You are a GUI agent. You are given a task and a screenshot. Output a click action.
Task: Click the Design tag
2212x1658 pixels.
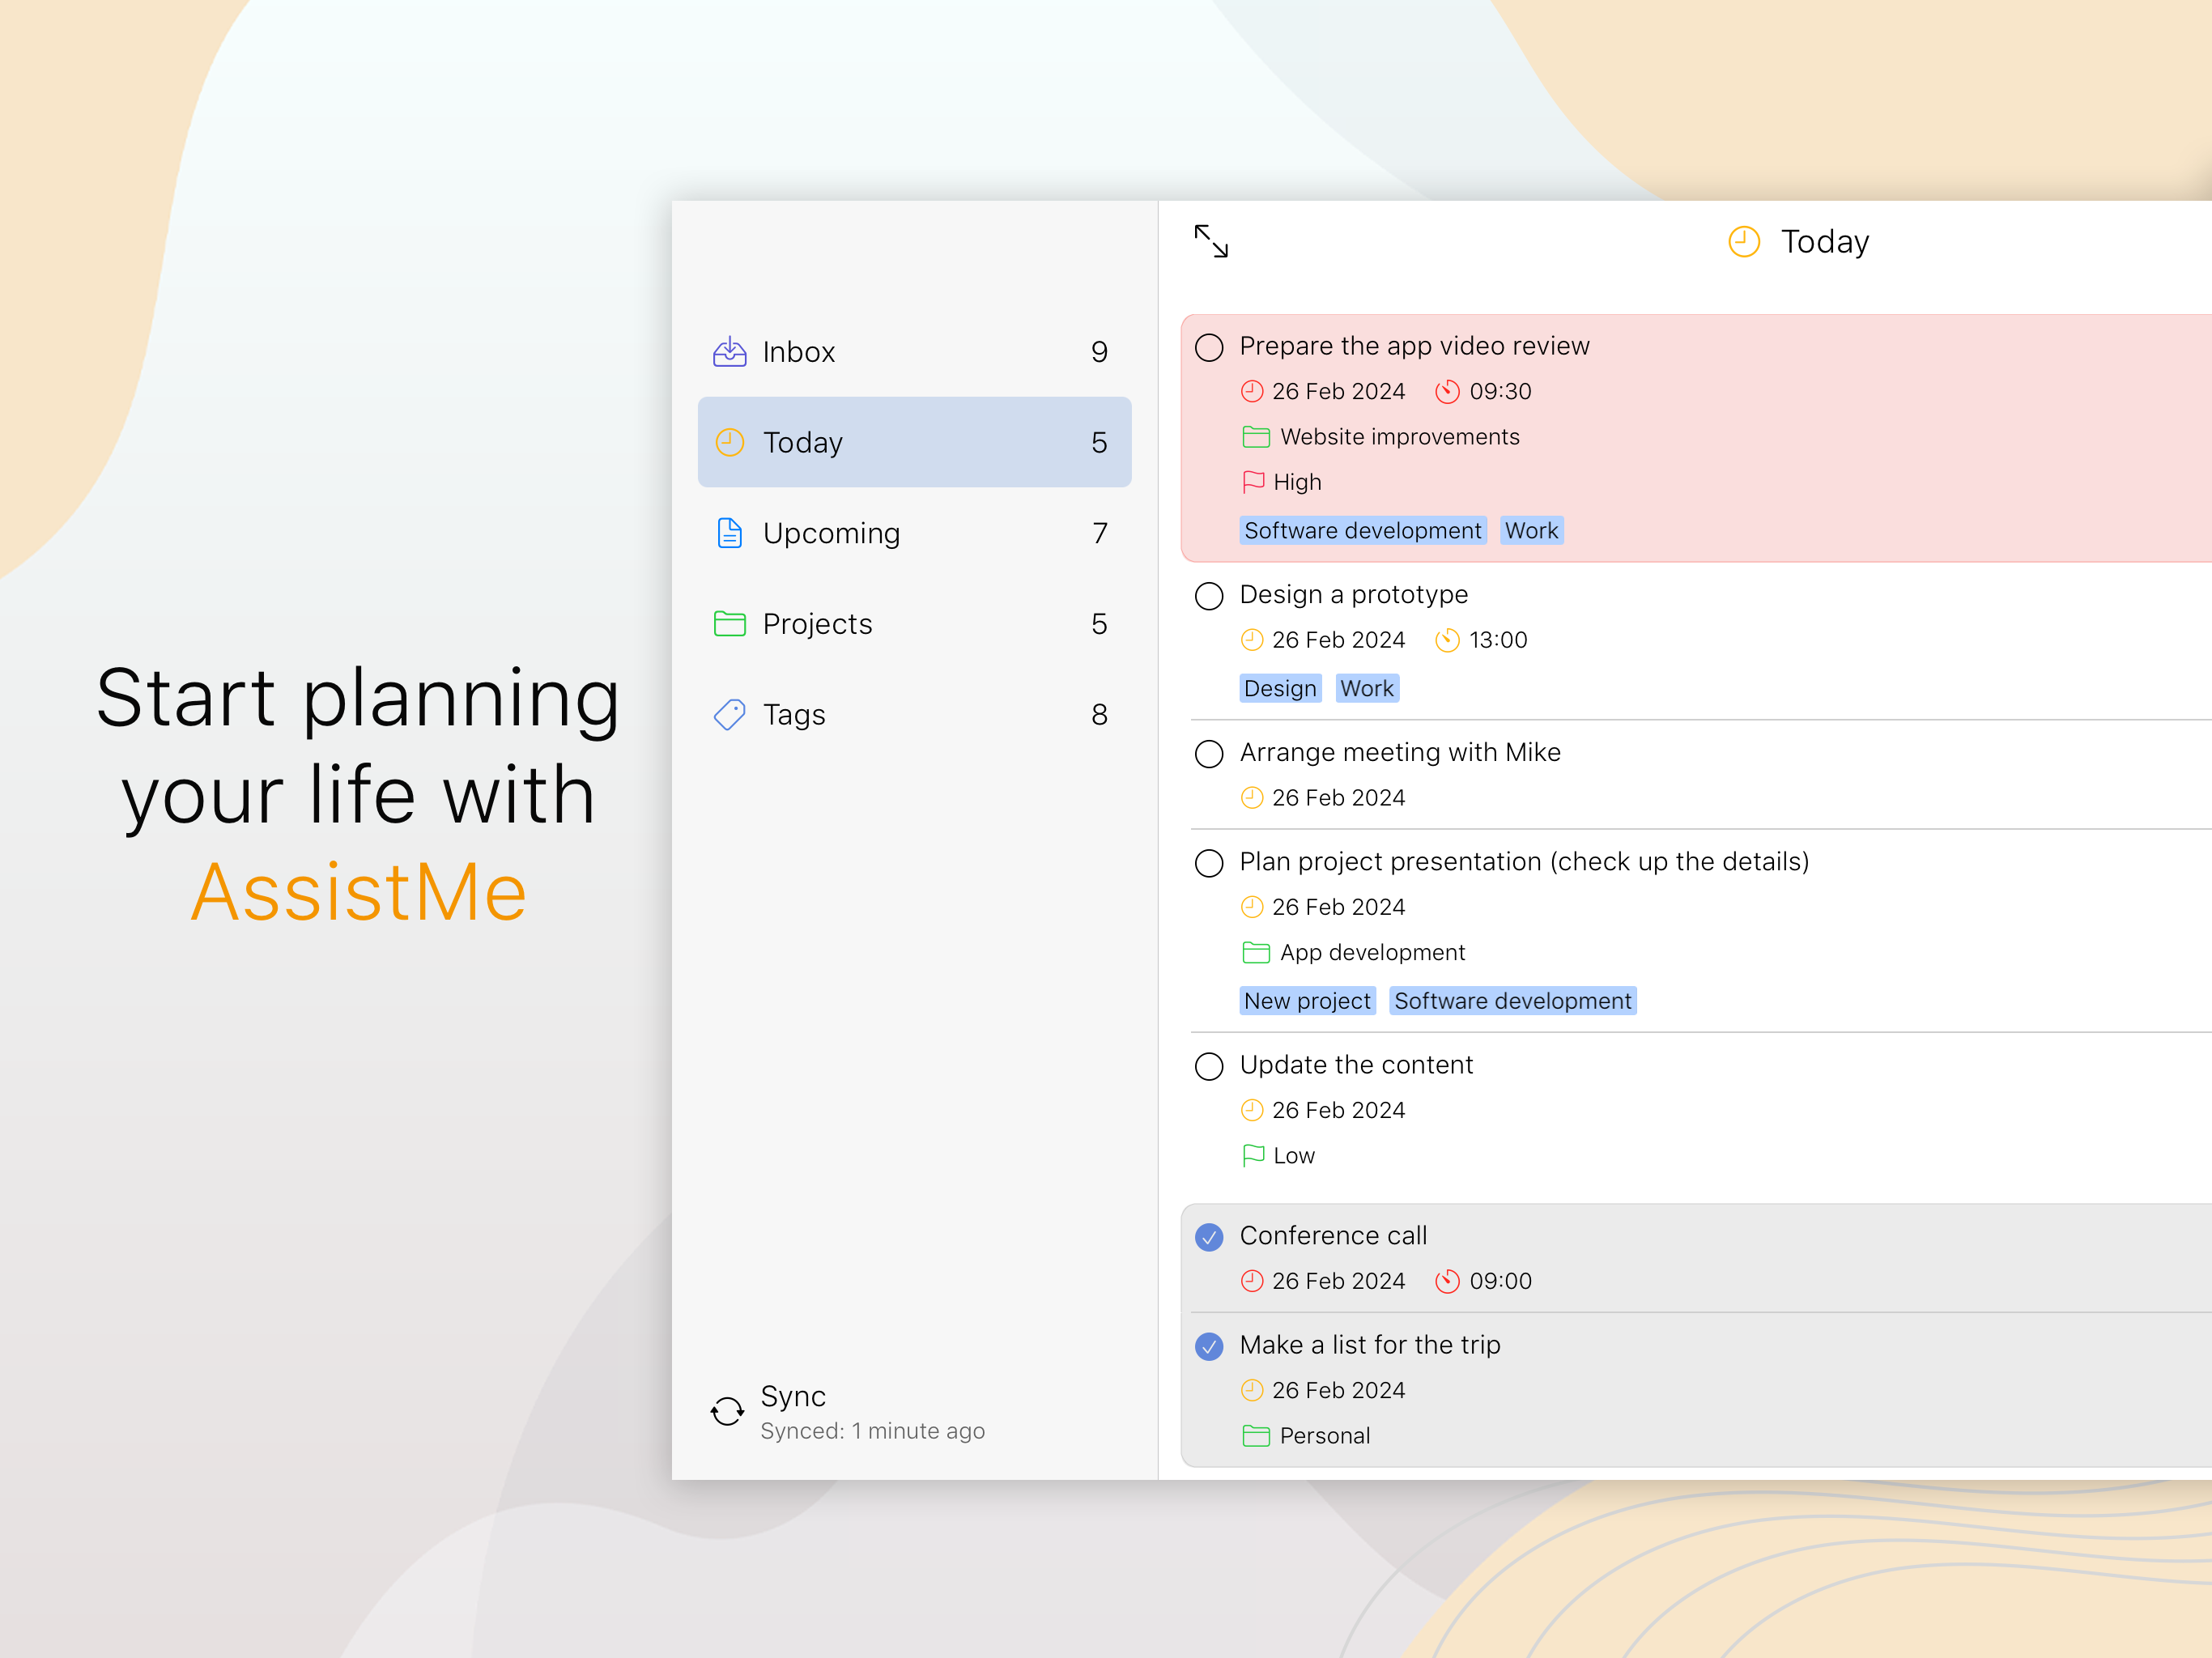click(x=1280, y=688)
